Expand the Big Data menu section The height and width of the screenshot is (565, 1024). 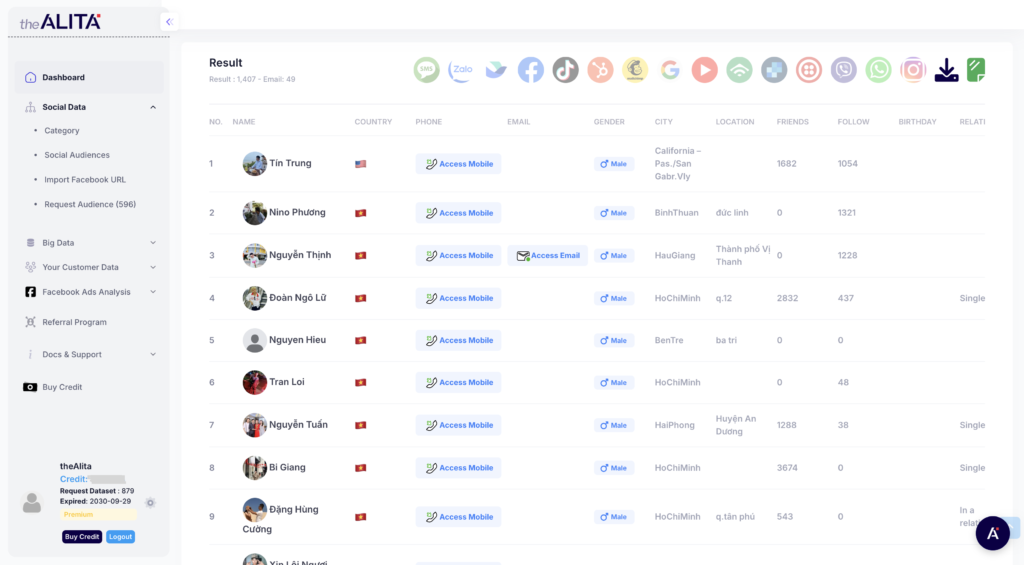click(x=153, y=243)
